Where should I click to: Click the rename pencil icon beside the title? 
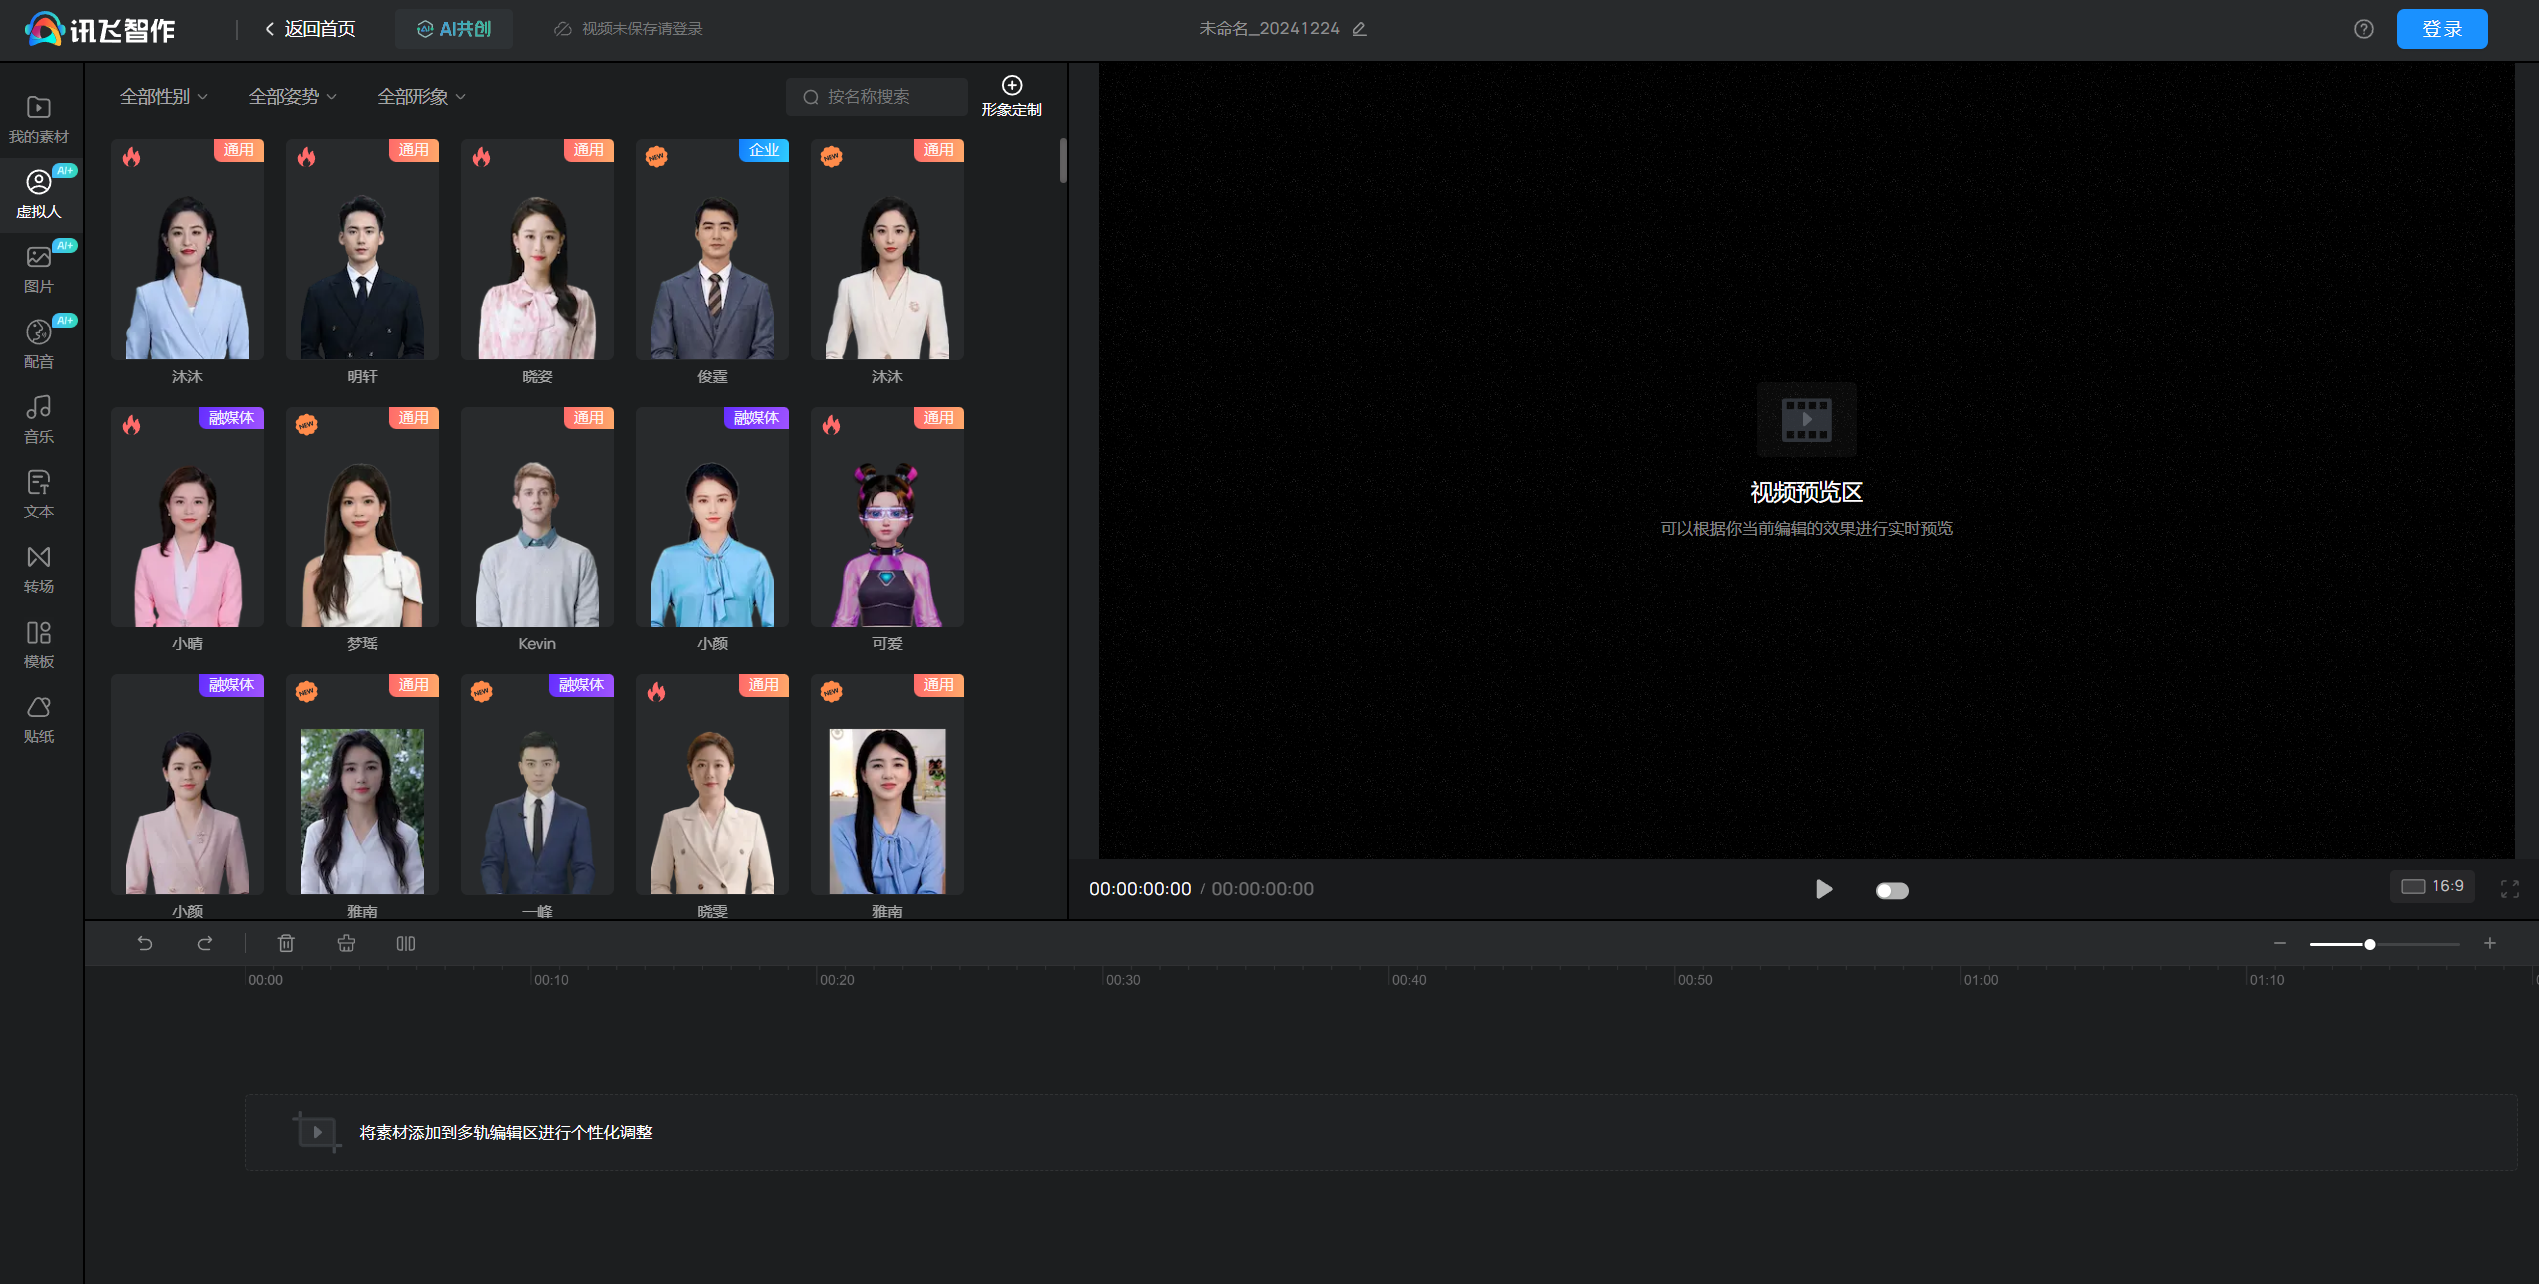(1360, 29)
